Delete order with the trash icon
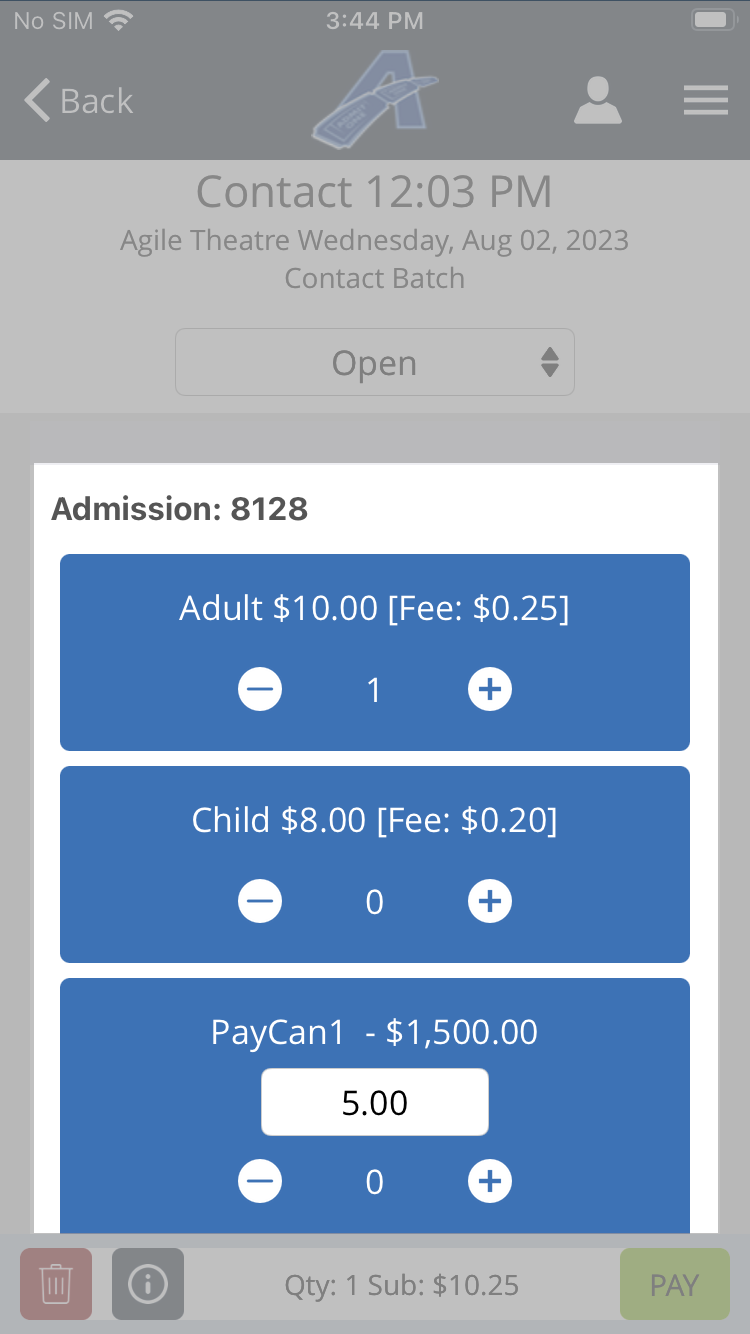Screen dimensions: 750x1334 (56, 1284)
